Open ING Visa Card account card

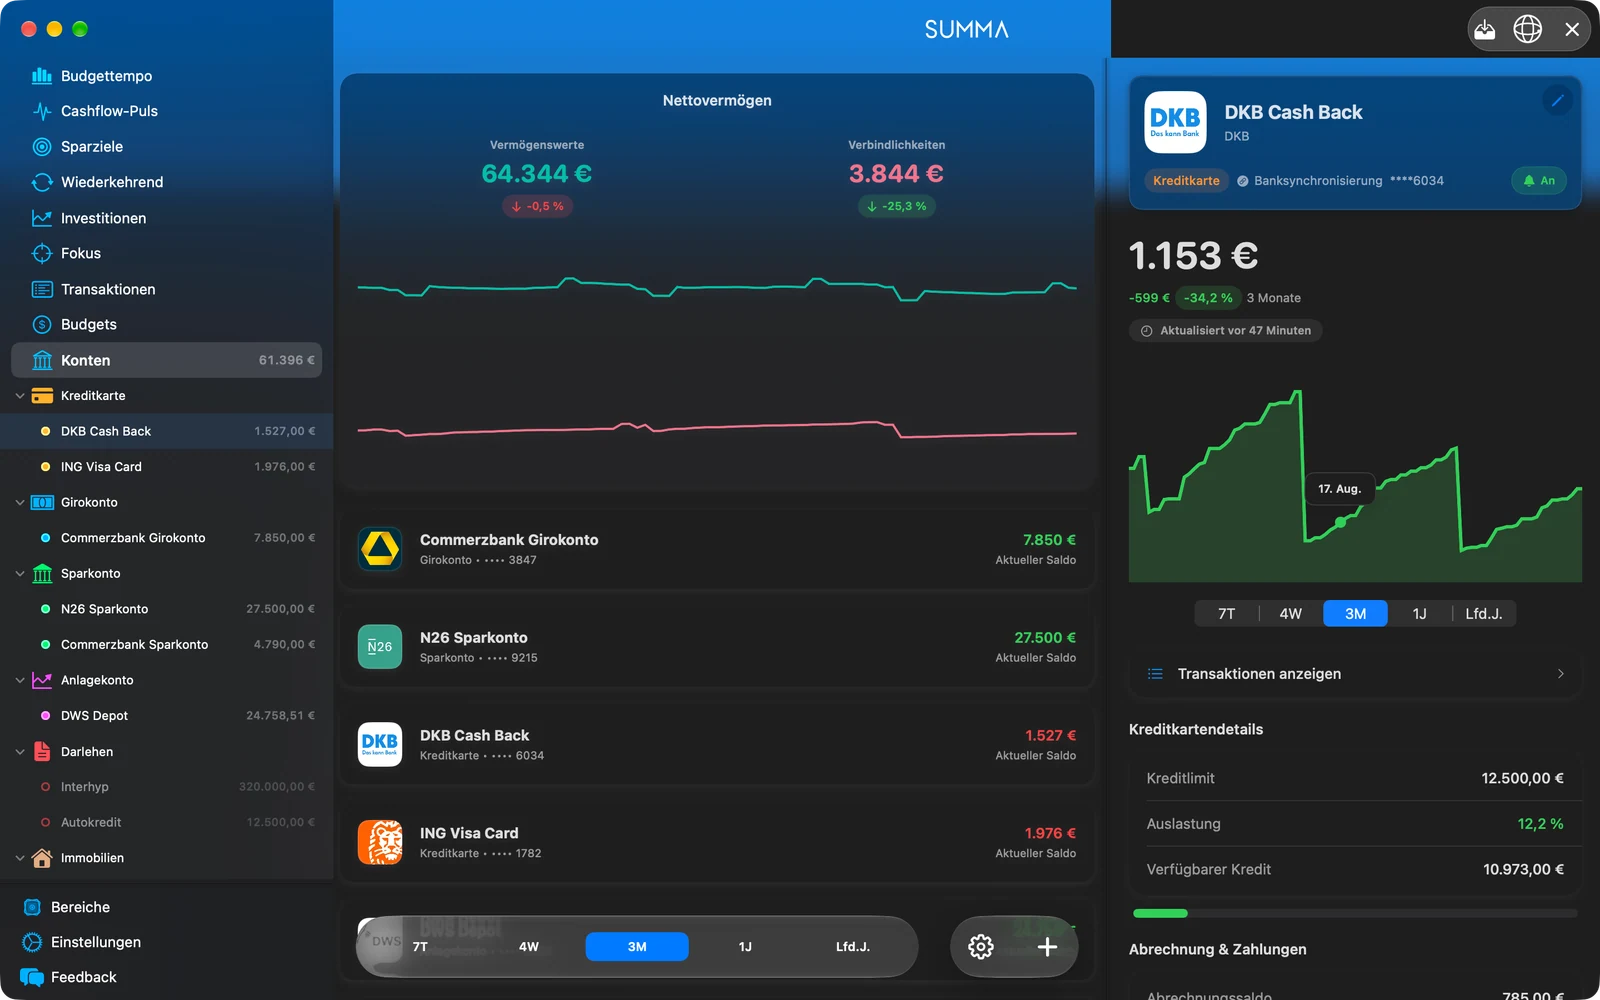[x=717, y=843]
